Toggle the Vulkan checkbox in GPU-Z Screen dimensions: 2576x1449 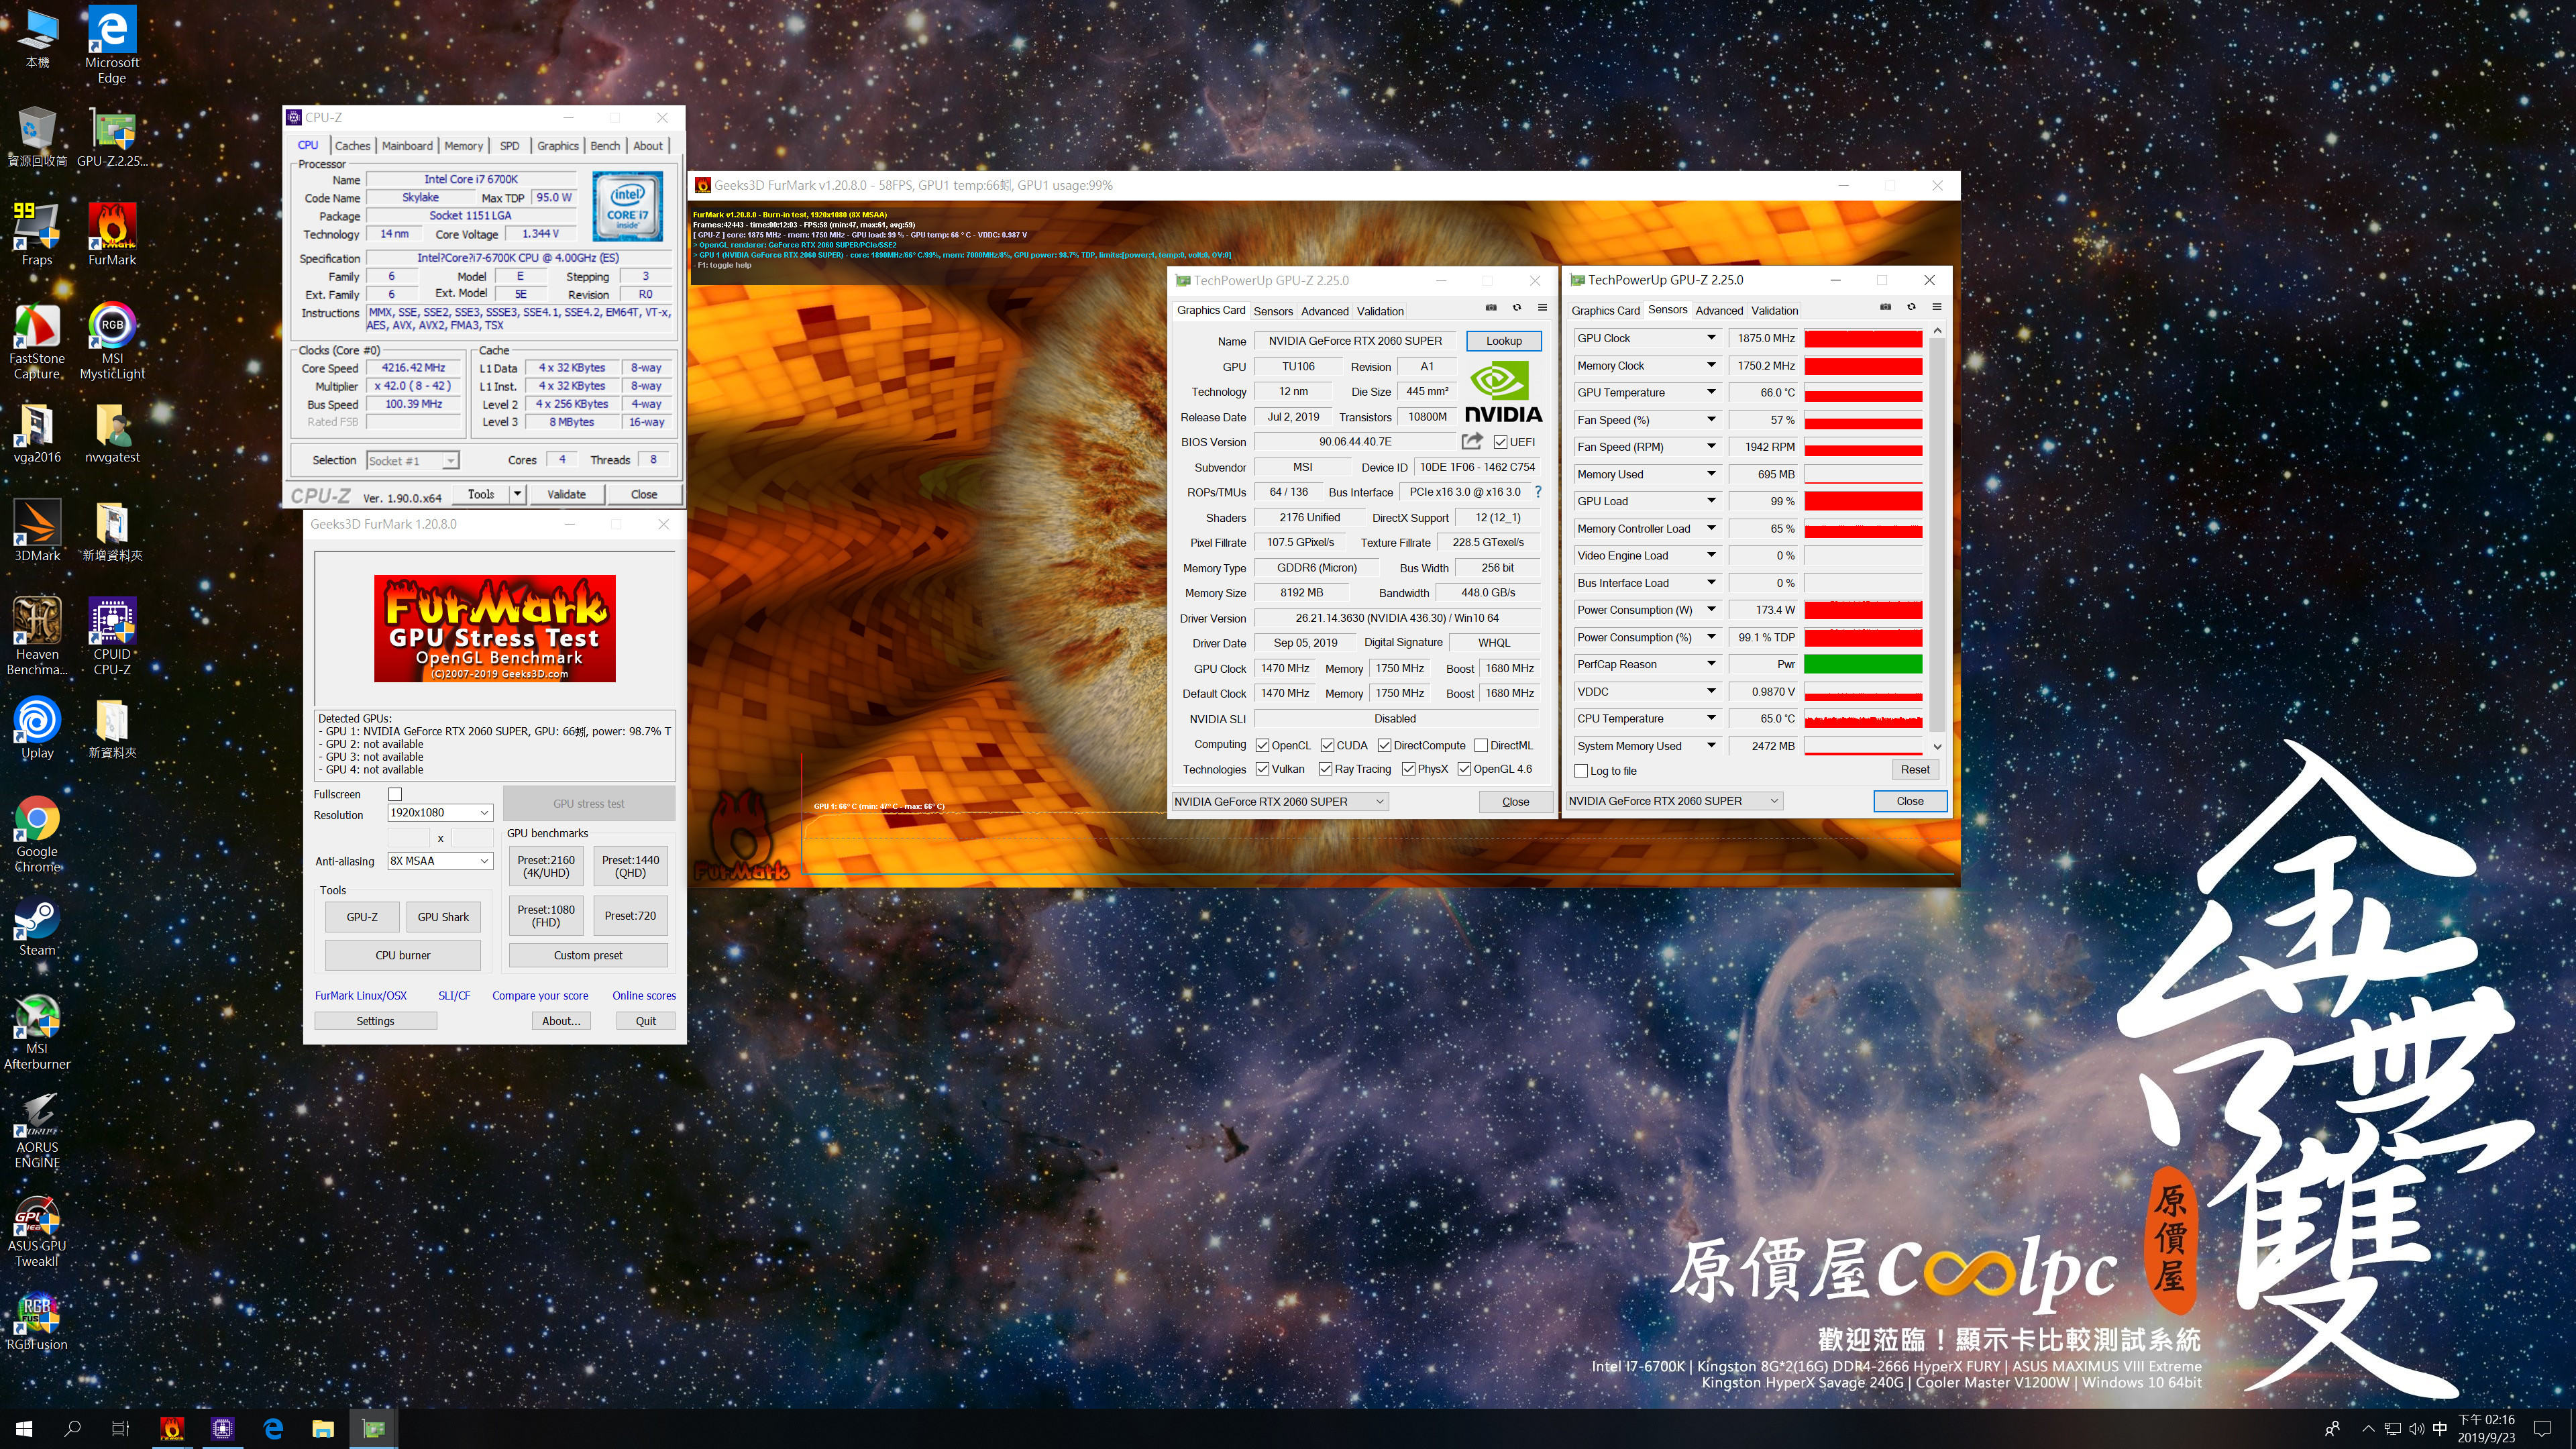[x=1262, y=769]
